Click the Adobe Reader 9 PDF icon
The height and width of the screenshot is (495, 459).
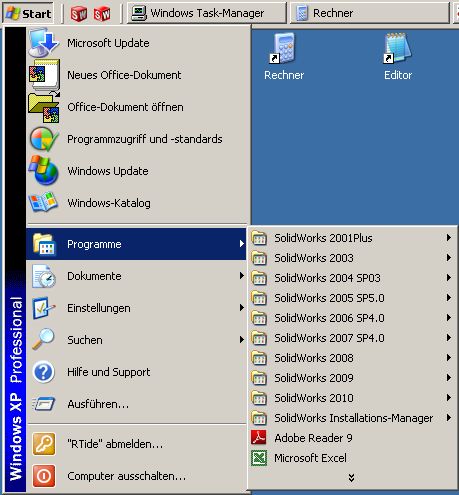(x=259, y=438)
